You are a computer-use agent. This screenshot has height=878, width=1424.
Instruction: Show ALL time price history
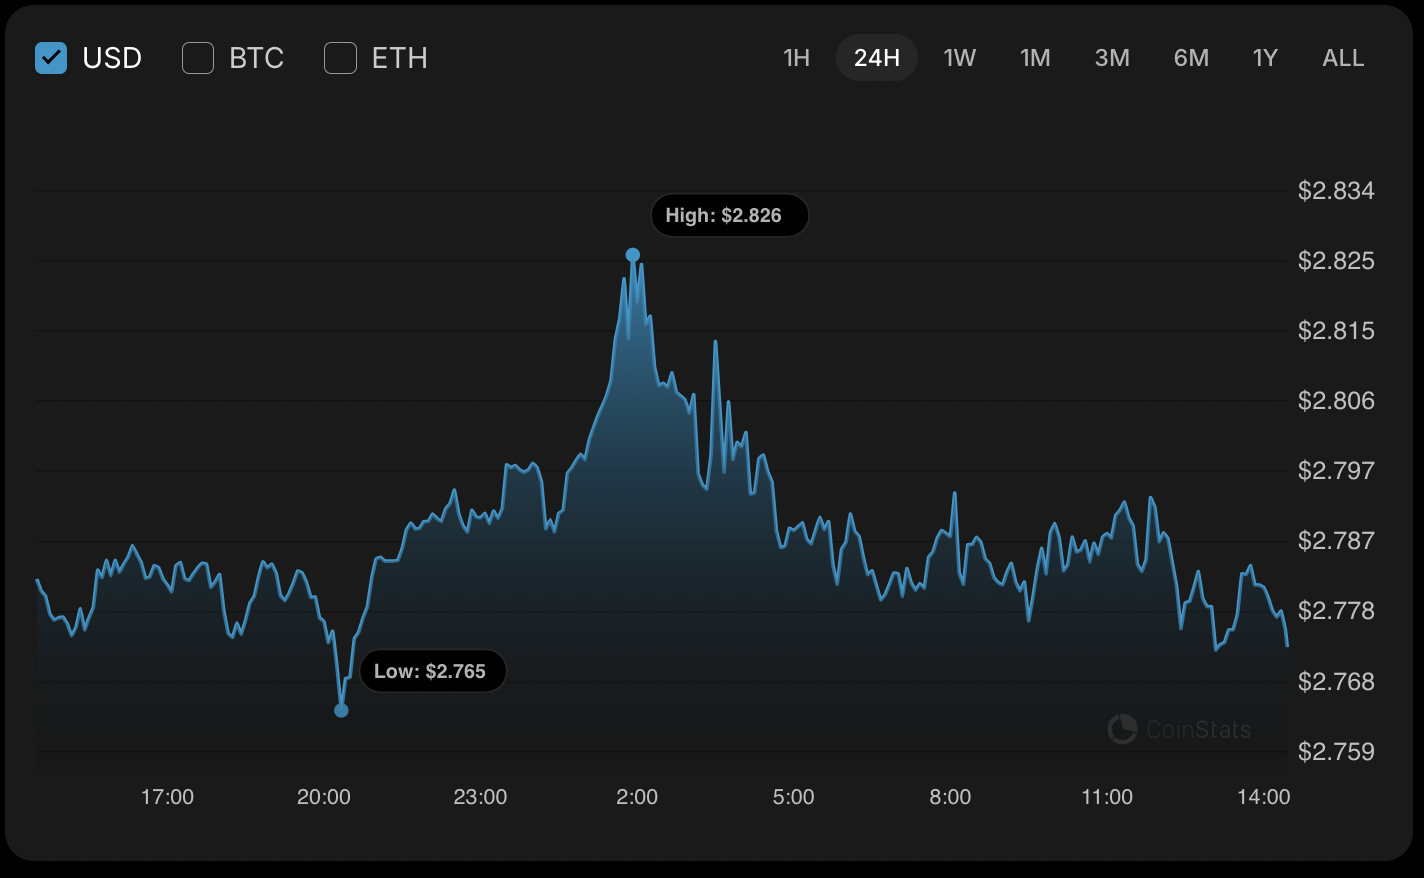click(x=1343, y=58)
